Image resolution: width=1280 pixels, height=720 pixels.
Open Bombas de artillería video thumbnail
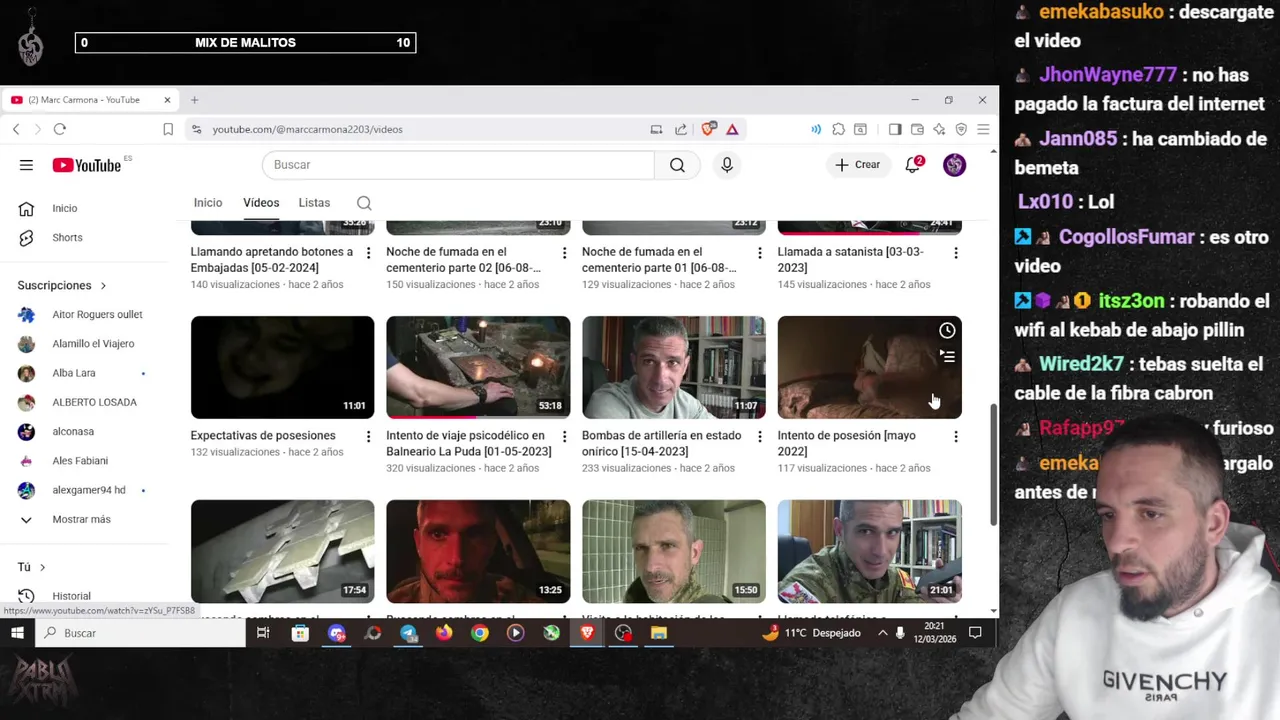pyautogui.click(x=674, y=368)
